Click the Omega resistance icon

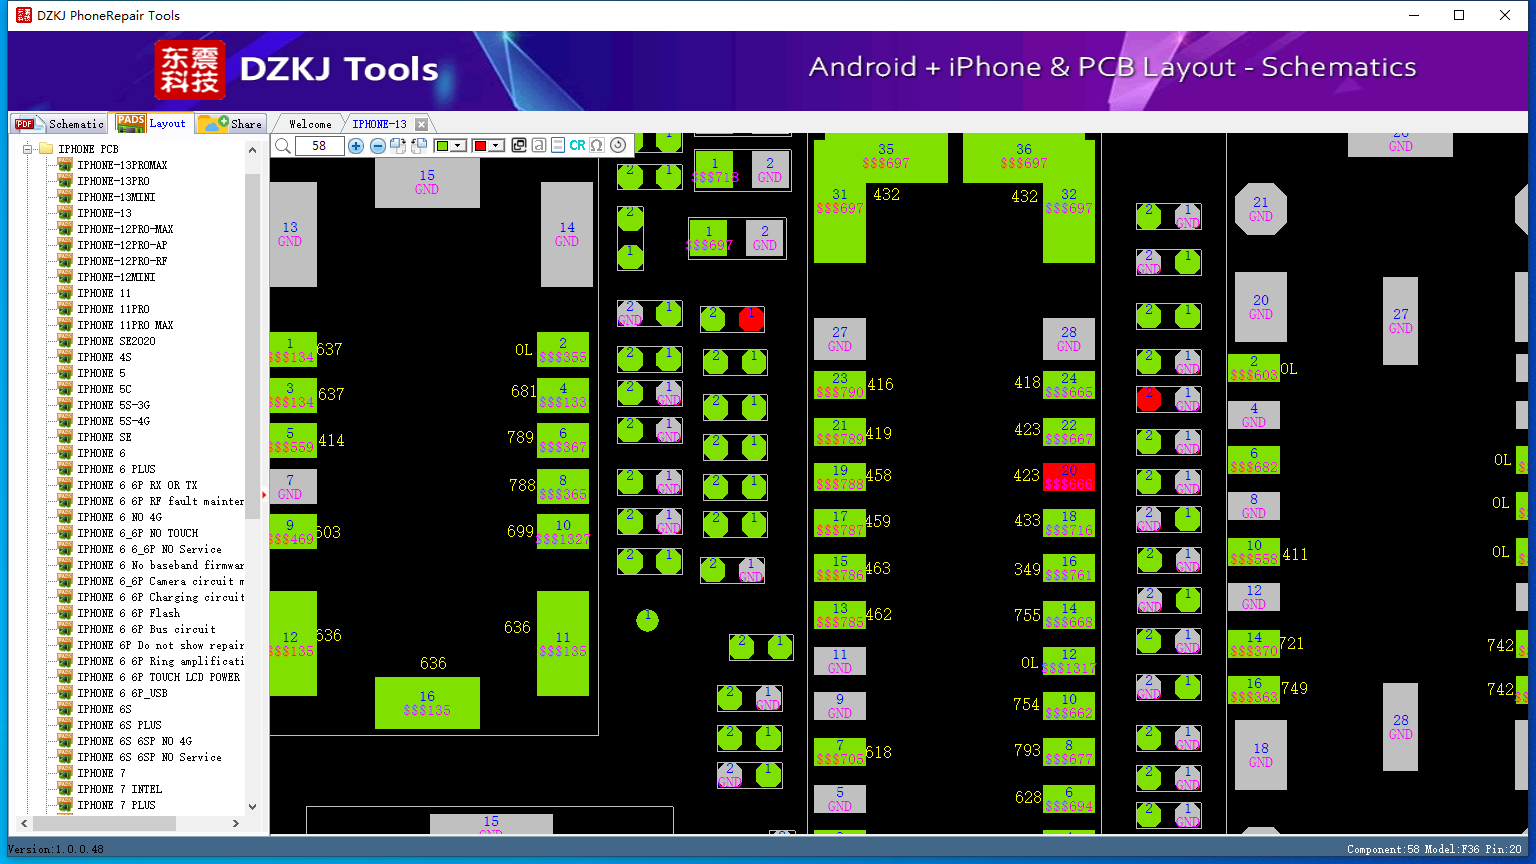[x=597, y=146]
